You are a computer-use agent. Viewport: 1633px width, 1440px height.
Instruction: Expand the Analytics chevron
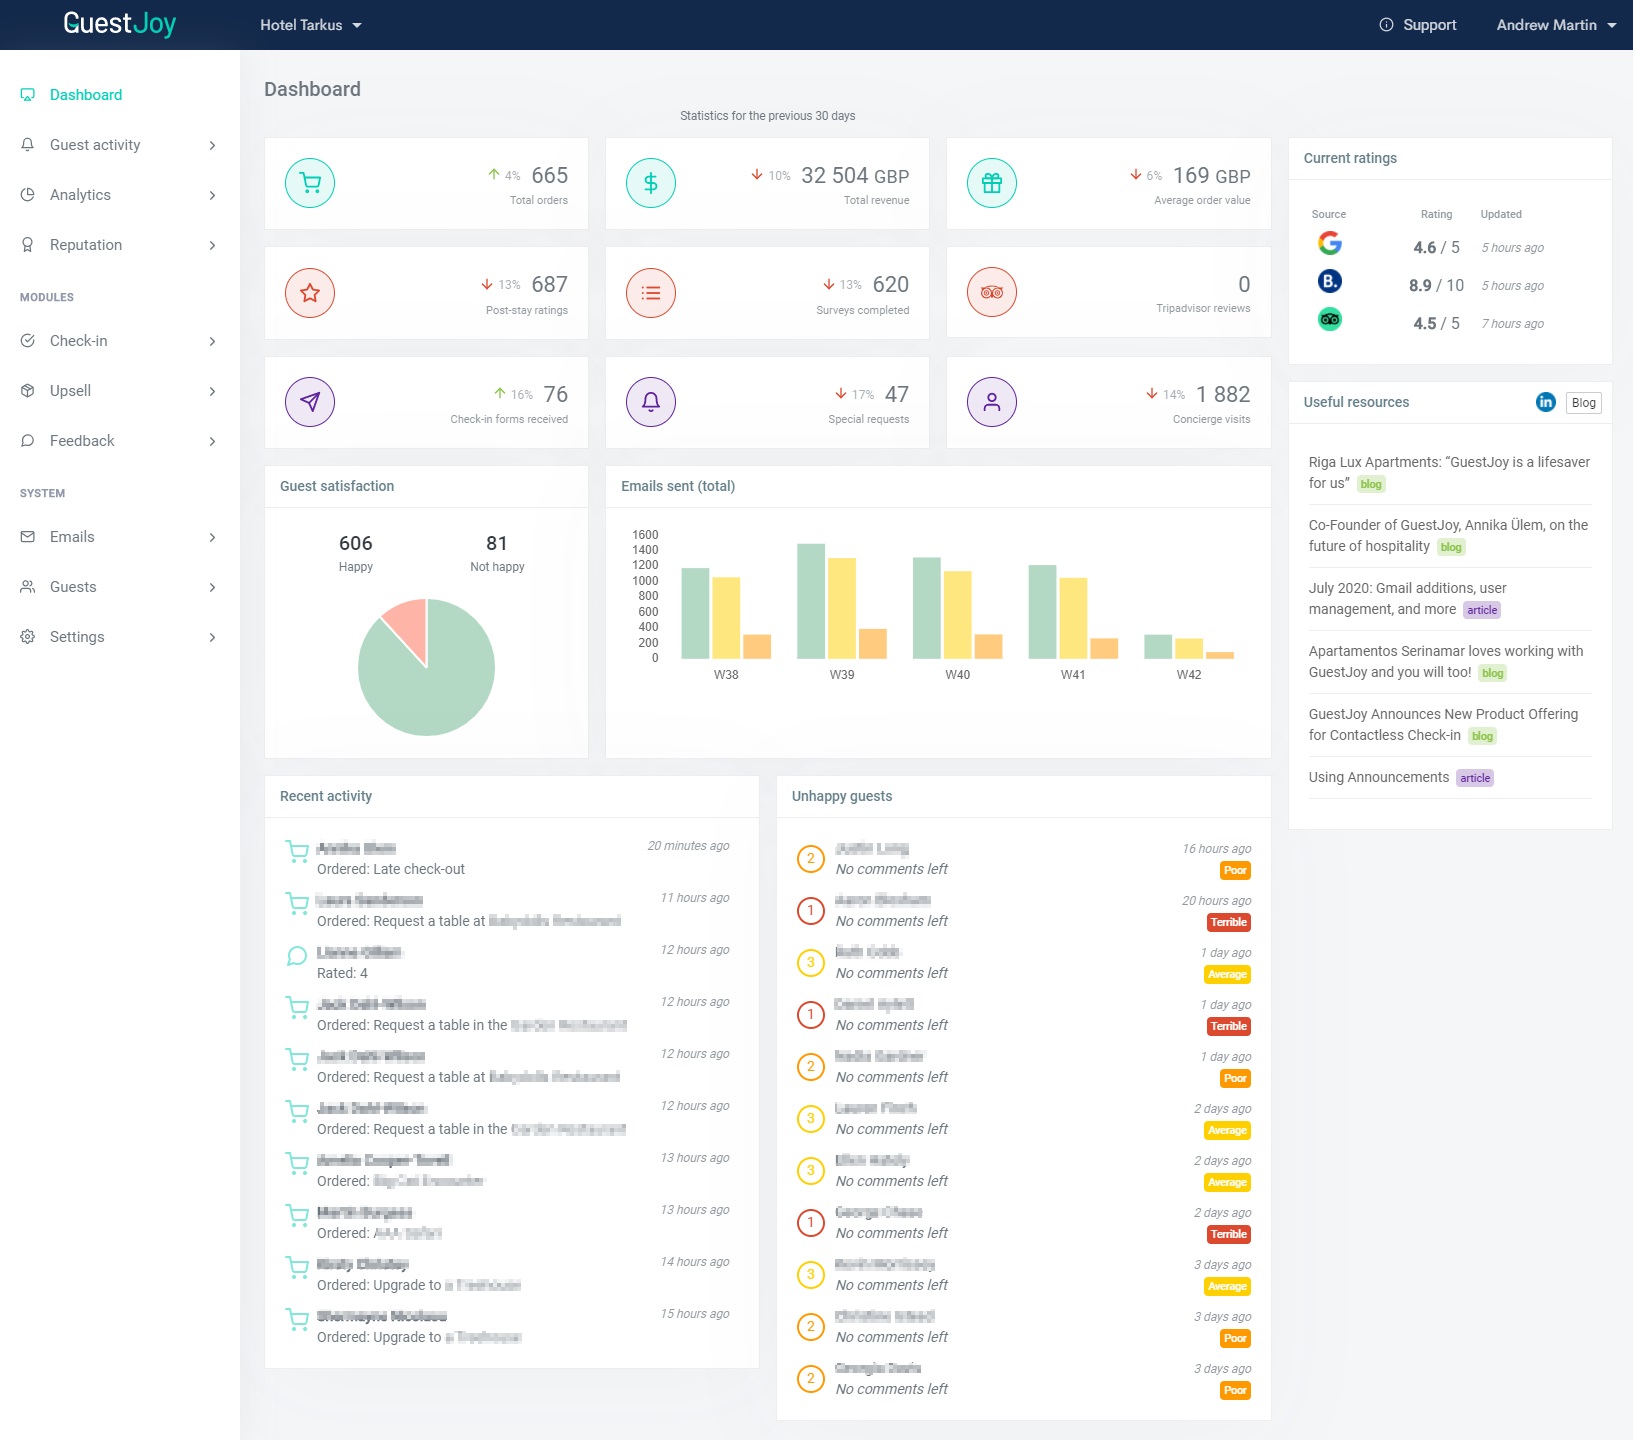point(212,195)
